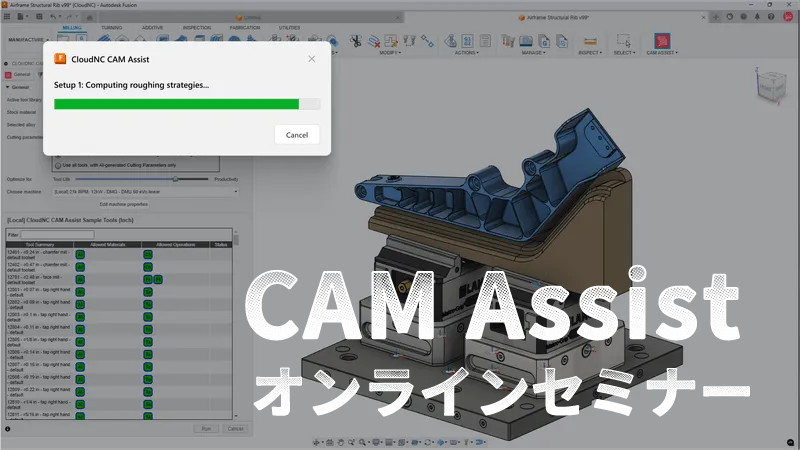Image resolution: width=800 pixels, height=450 pixels.
Task: Click the Save icon
Action: tap(39, 17)
